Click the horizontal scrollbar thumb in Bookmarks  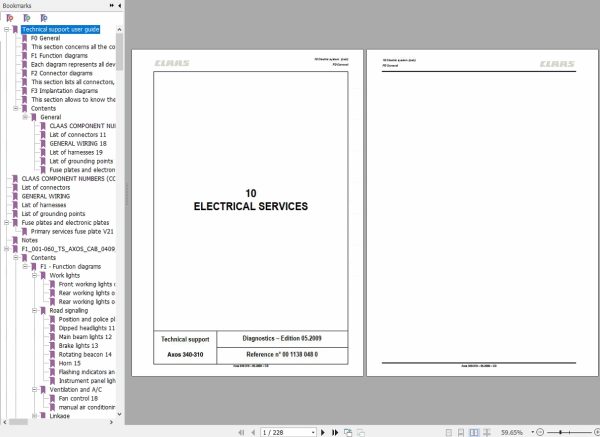tap(18, 422)
